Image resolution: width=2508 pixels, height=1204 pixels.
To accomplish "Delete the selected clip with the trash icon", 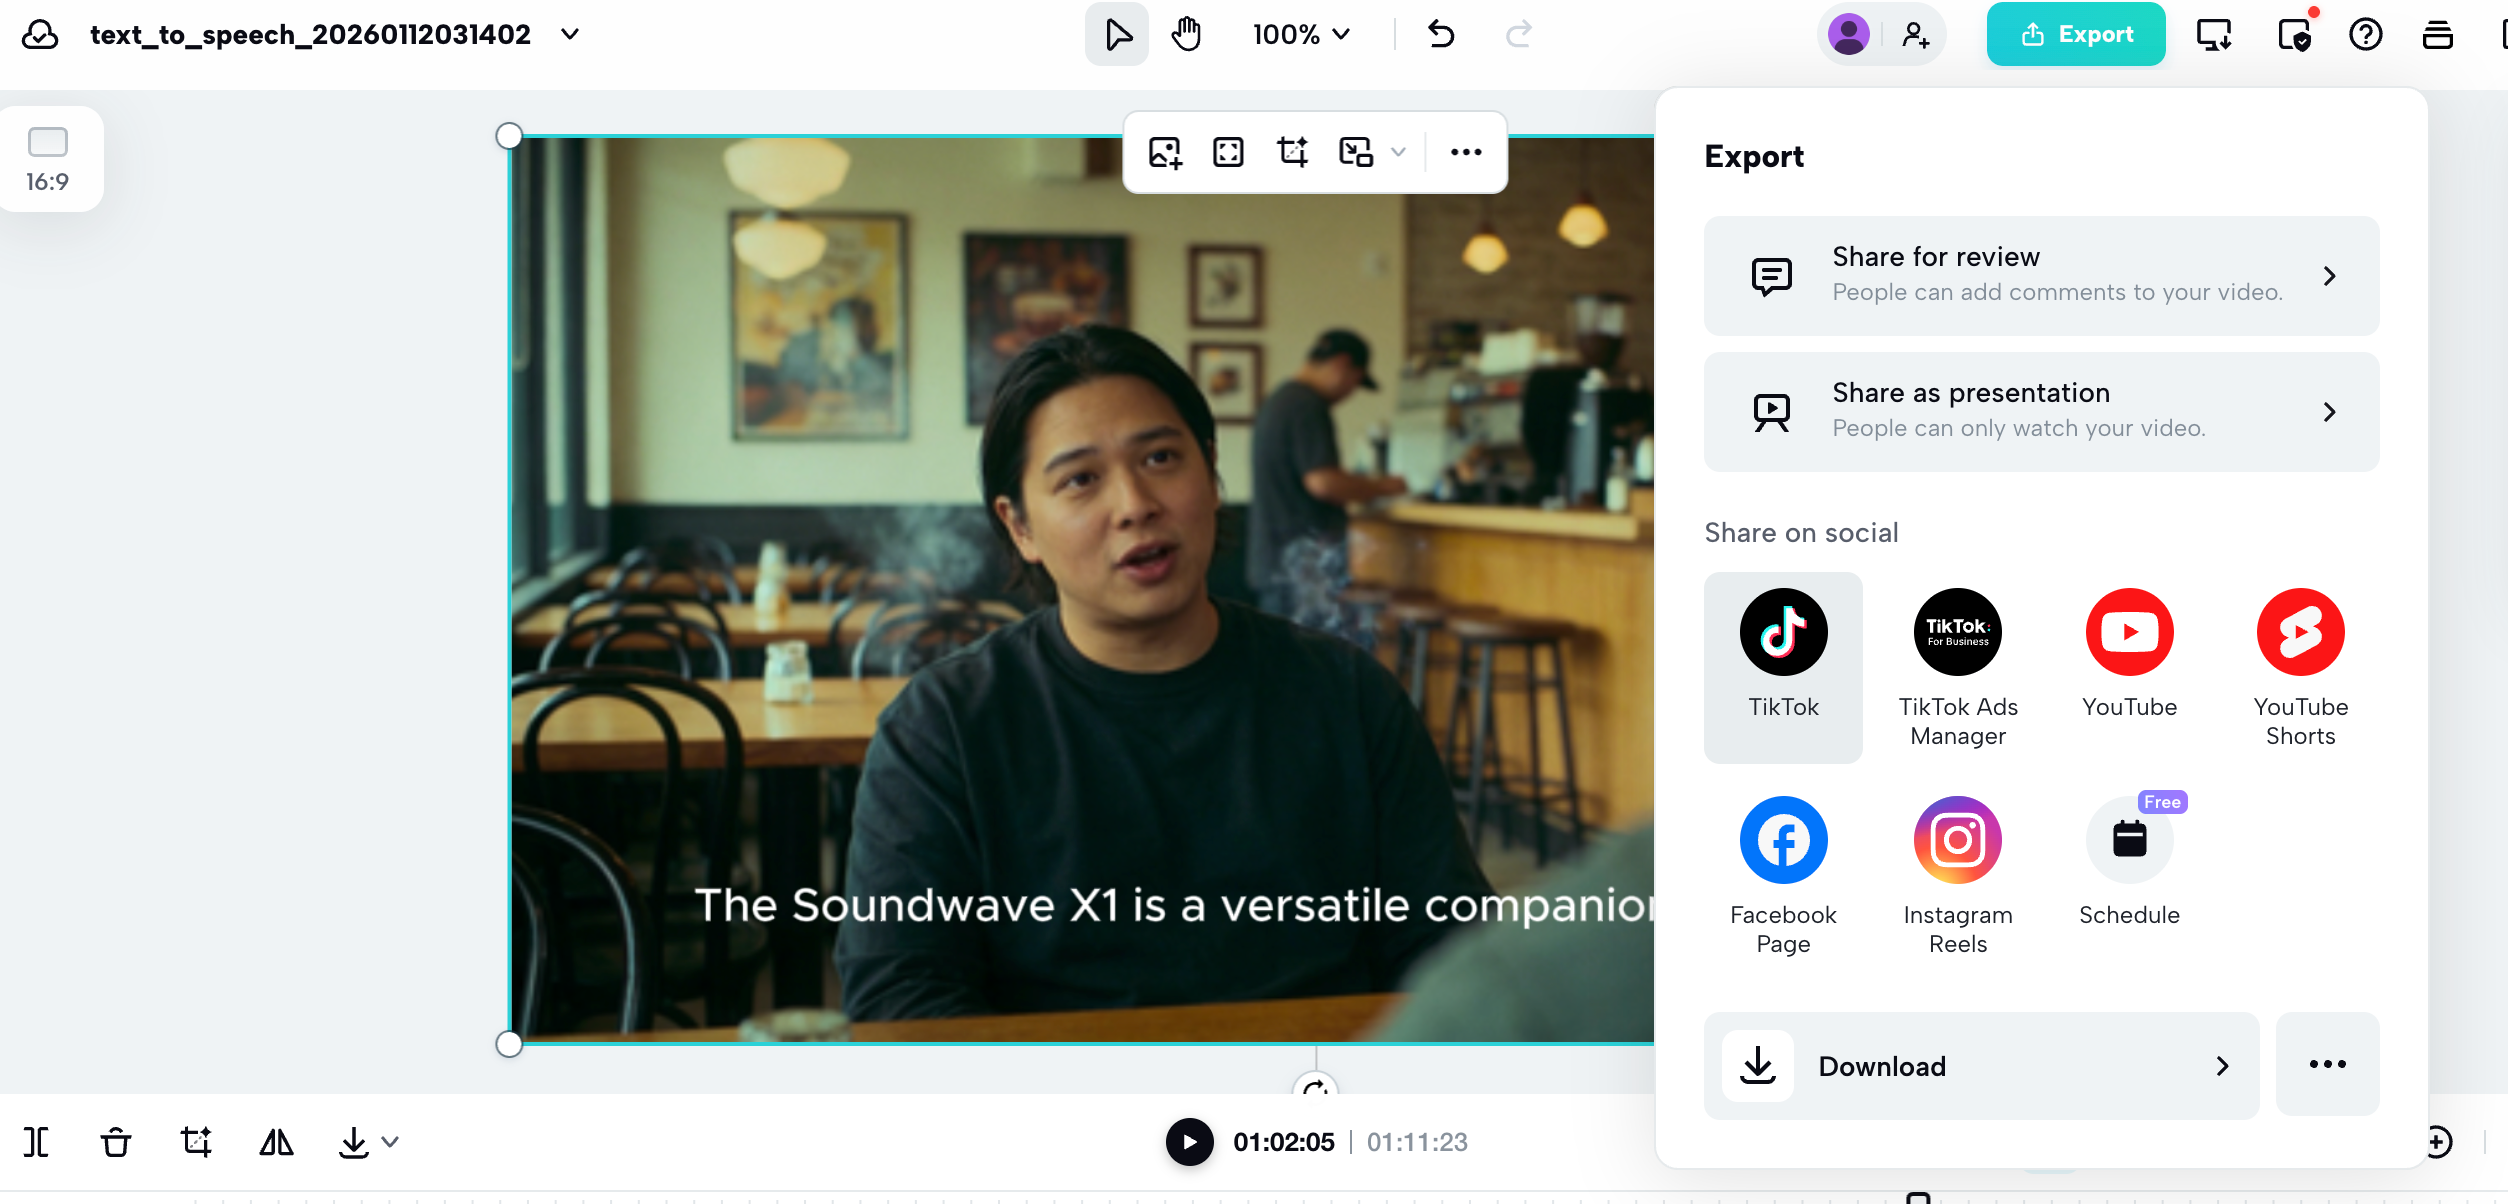I will (116, 1141).
